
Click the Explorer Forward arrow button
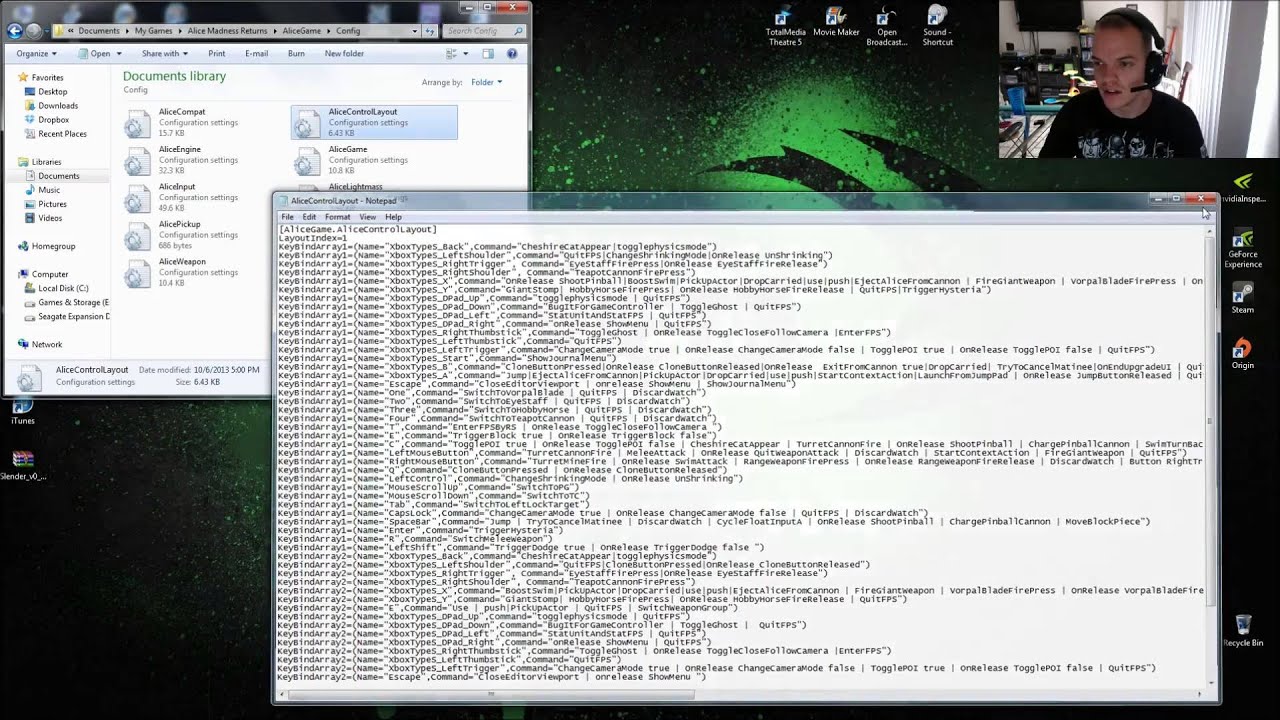pyautogui.click(x=34, y=31)
